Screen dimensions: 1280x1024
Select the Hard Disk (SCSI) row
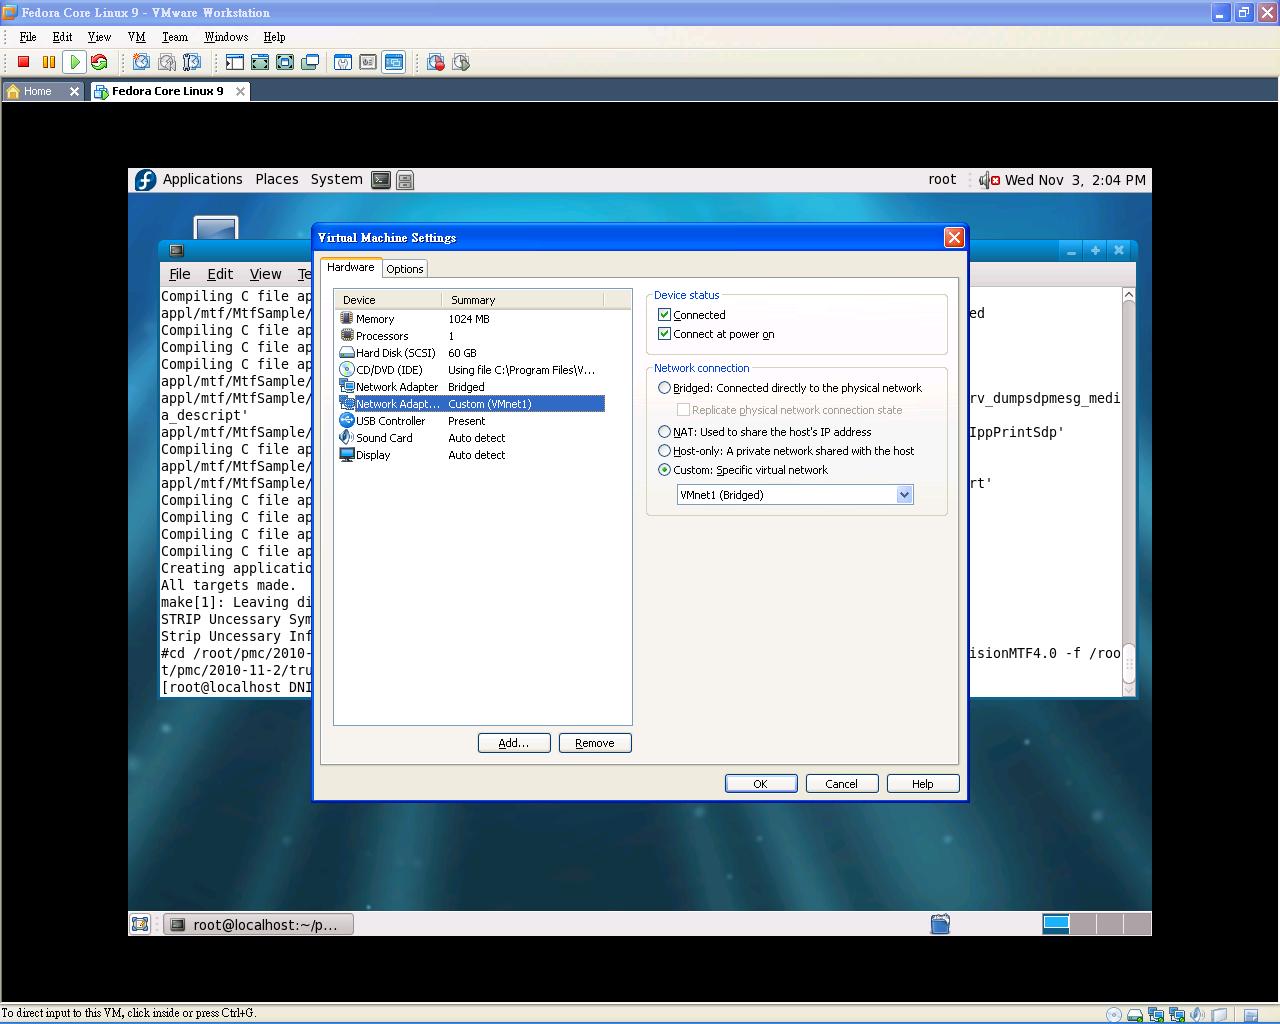pyautogui.click(x=471, y=353)
